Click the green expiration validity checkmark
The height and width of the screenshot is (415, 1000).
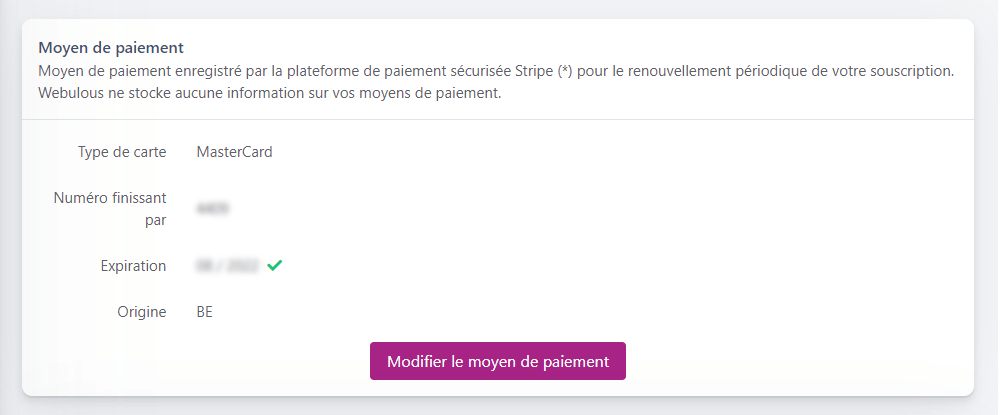(x=274, y=266)
